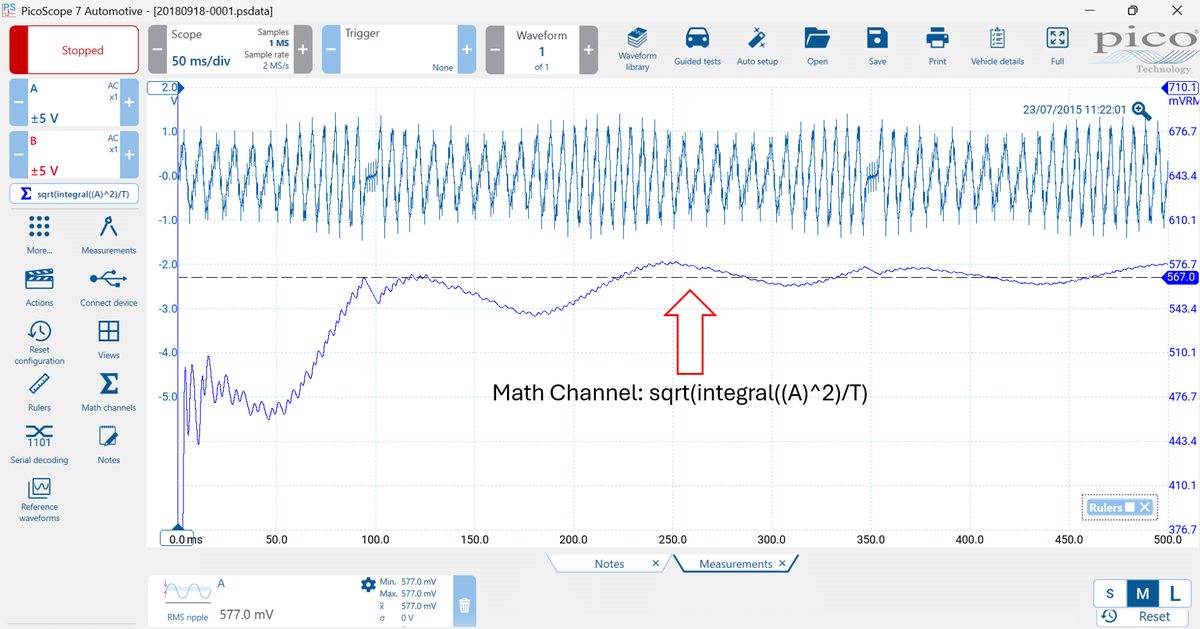Open Math channels
The width and height of the screenshot is (1200, 629).
[x=109, y=393]
